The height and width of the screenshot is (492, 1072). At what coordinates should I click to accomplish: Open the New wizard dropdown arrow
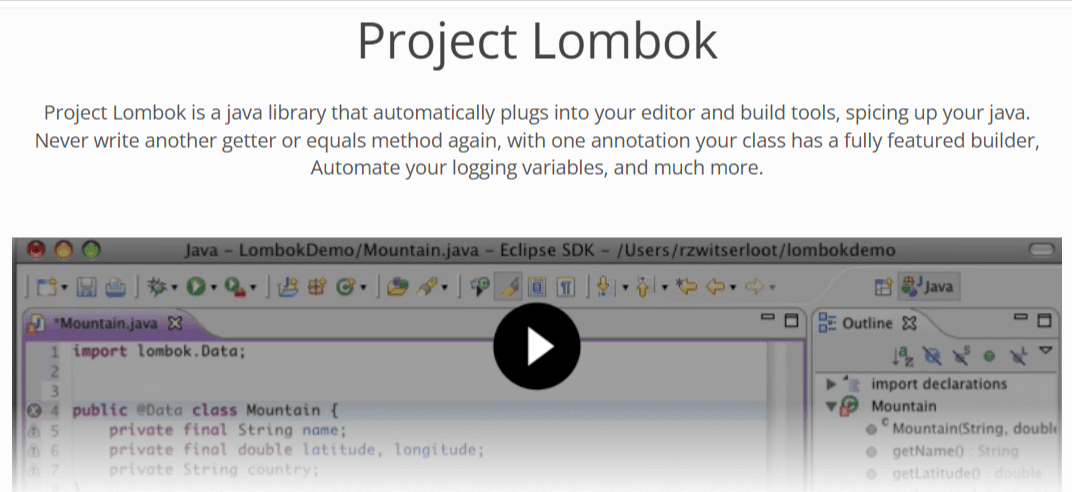click(64, 288)
